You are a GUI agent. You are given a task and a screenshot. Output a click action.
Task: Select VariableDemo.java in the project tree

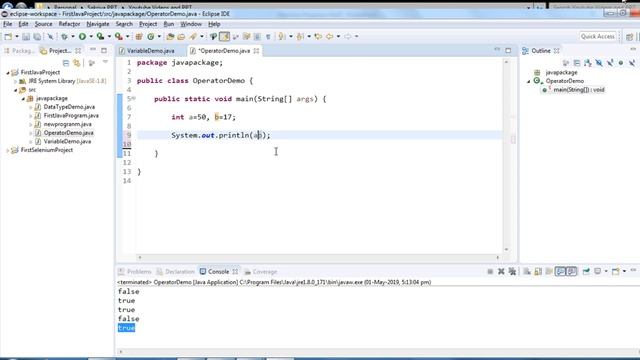tap(67, 142)
